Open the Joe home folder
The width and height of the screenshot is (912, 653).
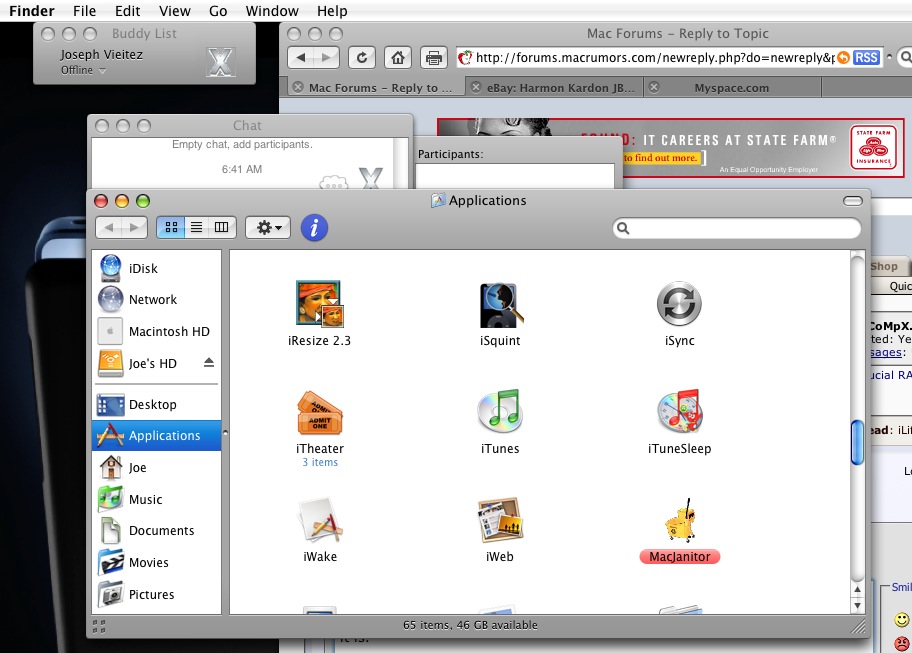pos(156,468)
